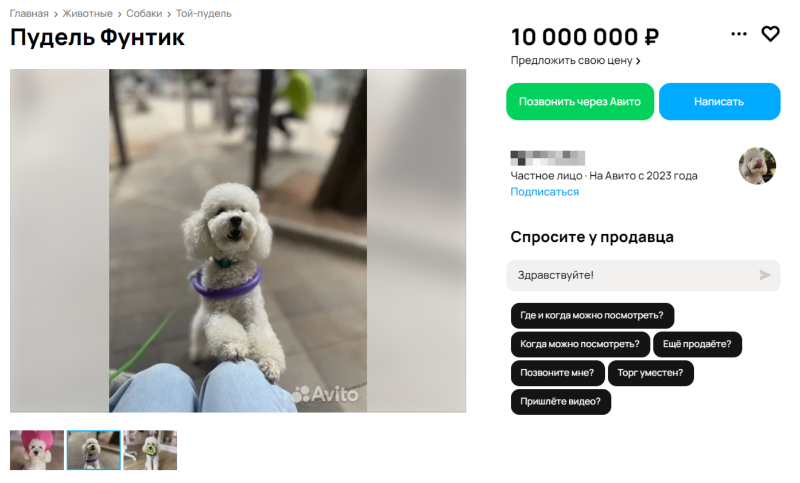Click the 'Написать' button
The width and height of the screenshot is (800, 483).
click(719, 101)
